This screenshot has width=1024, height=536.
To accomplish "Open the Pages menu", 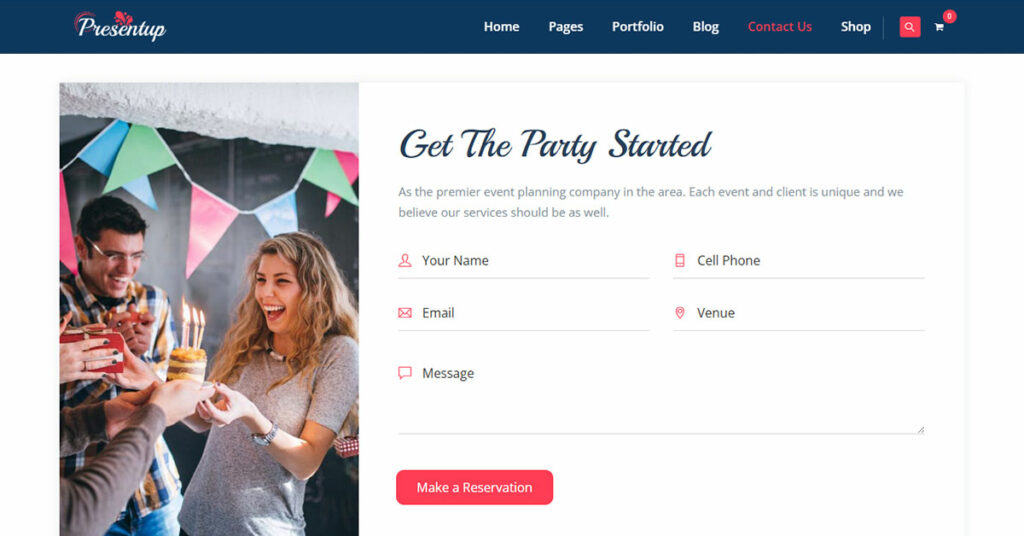I will point(566,27).
